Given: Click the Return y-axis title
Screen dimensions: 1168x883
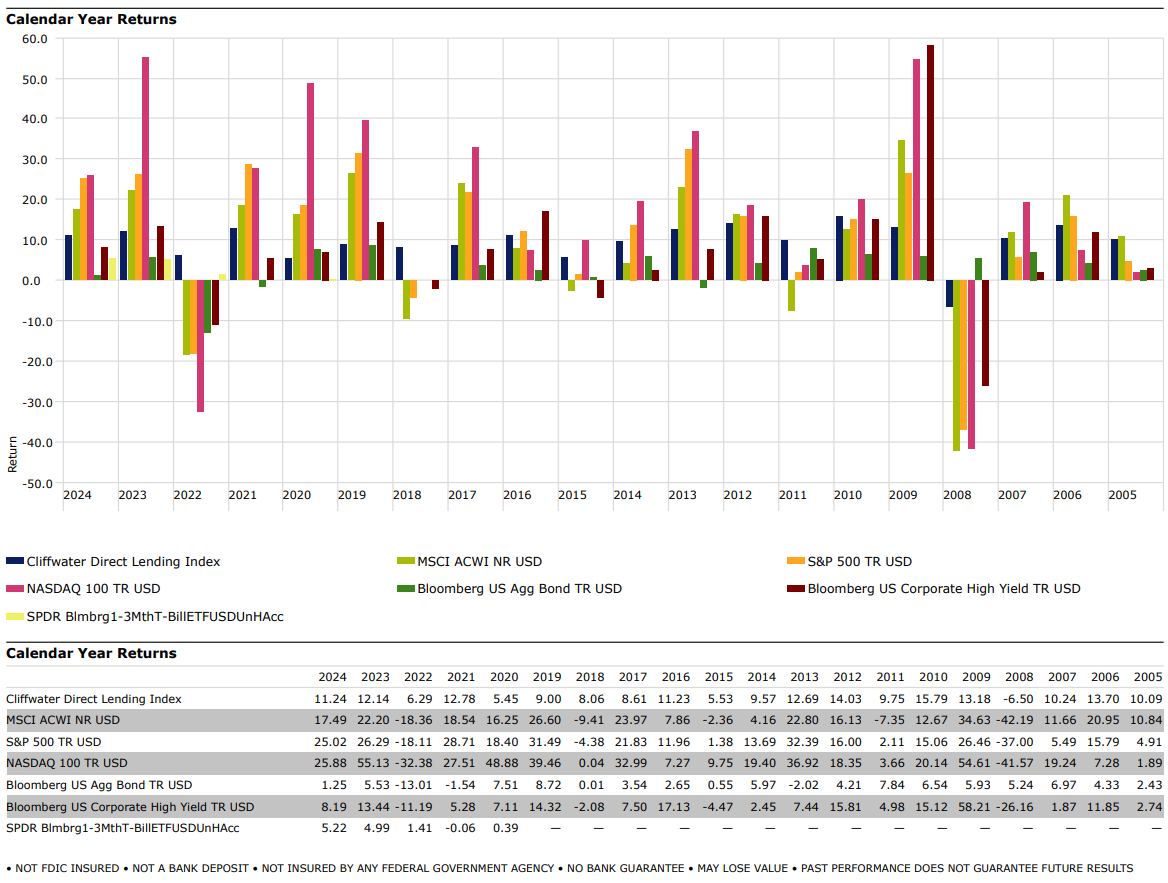Looking at the screenshot, I should coord(13,454).
